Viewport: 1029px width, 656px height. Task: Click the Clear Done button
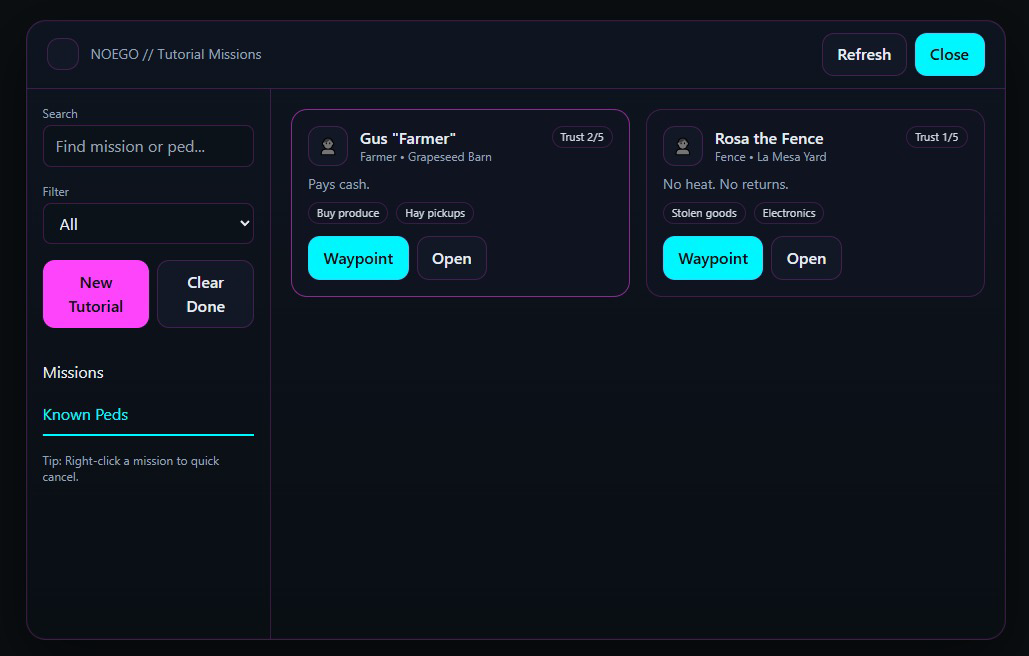click(x=205, y=294)
